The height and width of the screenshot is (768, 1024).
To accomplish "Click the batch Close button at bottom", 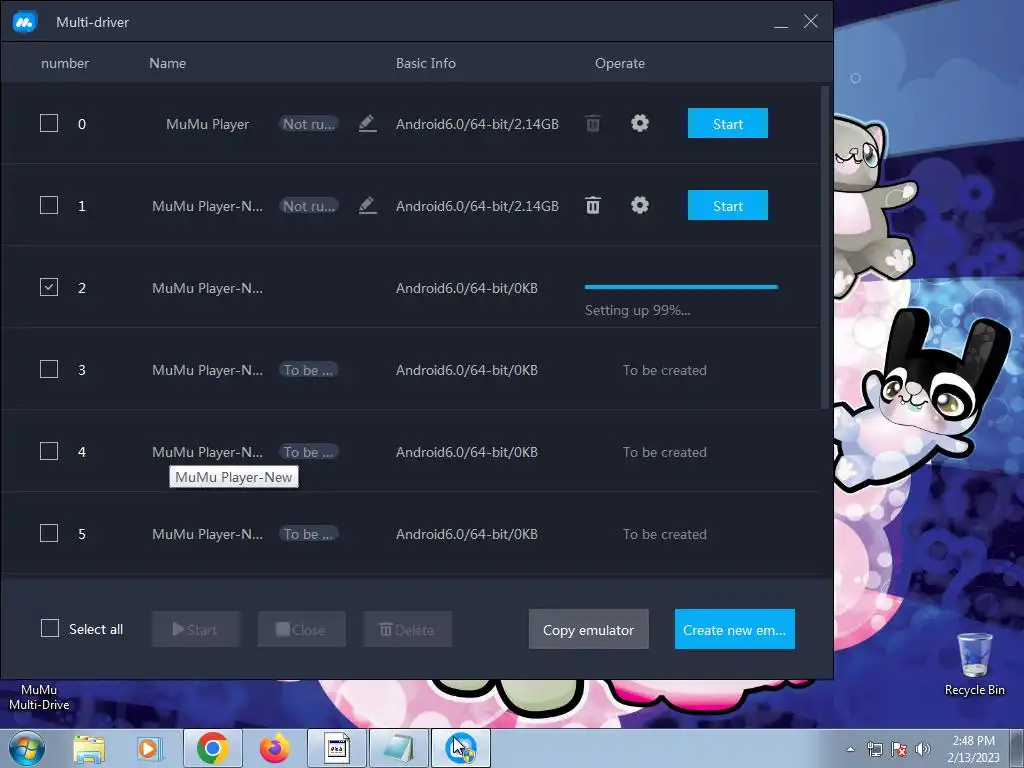I will (302, 630).
